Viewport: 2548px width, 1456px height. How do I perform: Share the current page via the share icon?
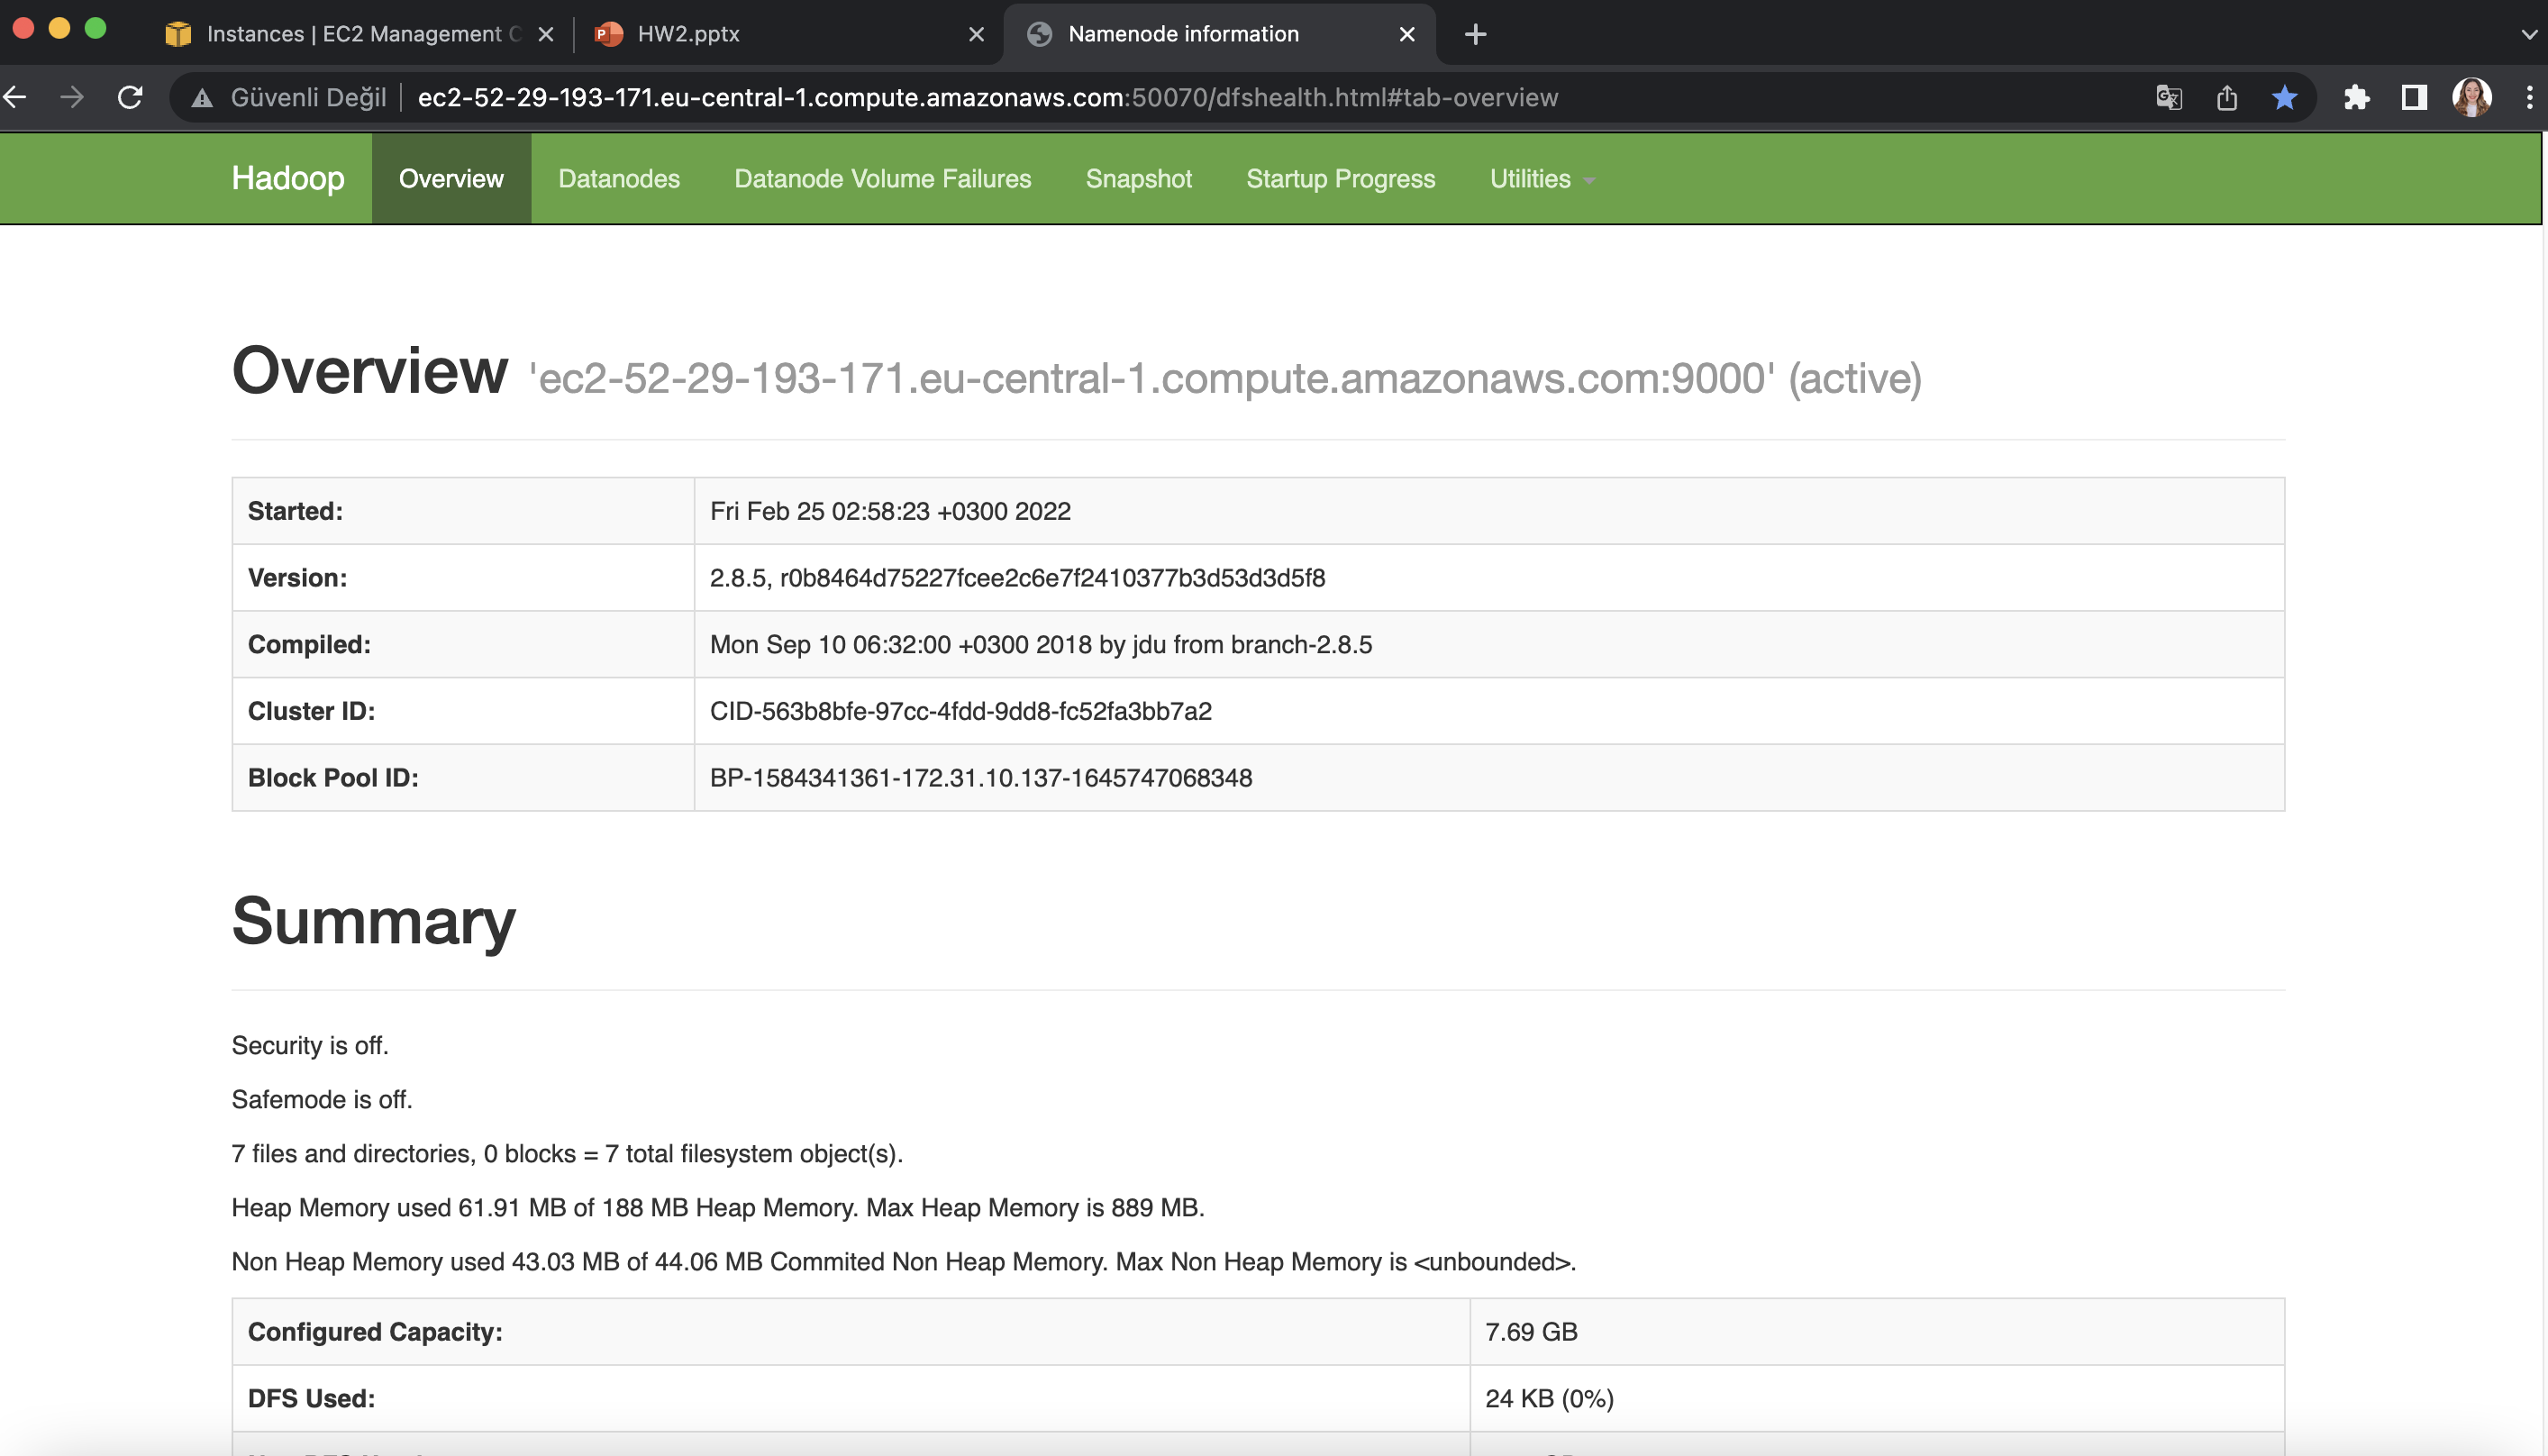2227,97
